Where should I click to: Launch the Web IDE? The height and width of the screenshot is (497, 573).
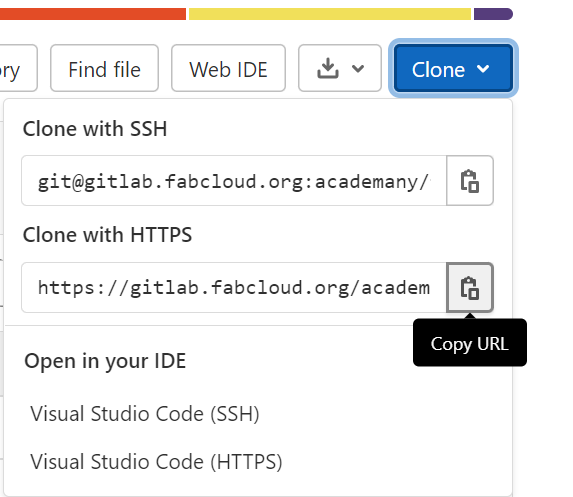[x=228, y=68]
